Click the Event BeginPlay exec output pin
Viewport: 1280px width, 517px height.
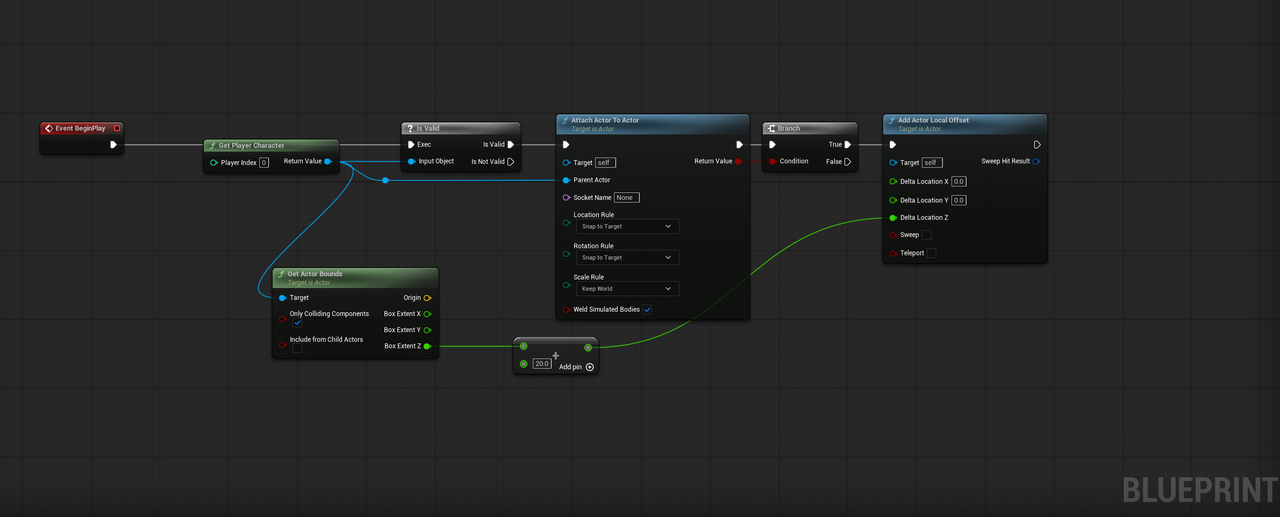pos(113,144)
